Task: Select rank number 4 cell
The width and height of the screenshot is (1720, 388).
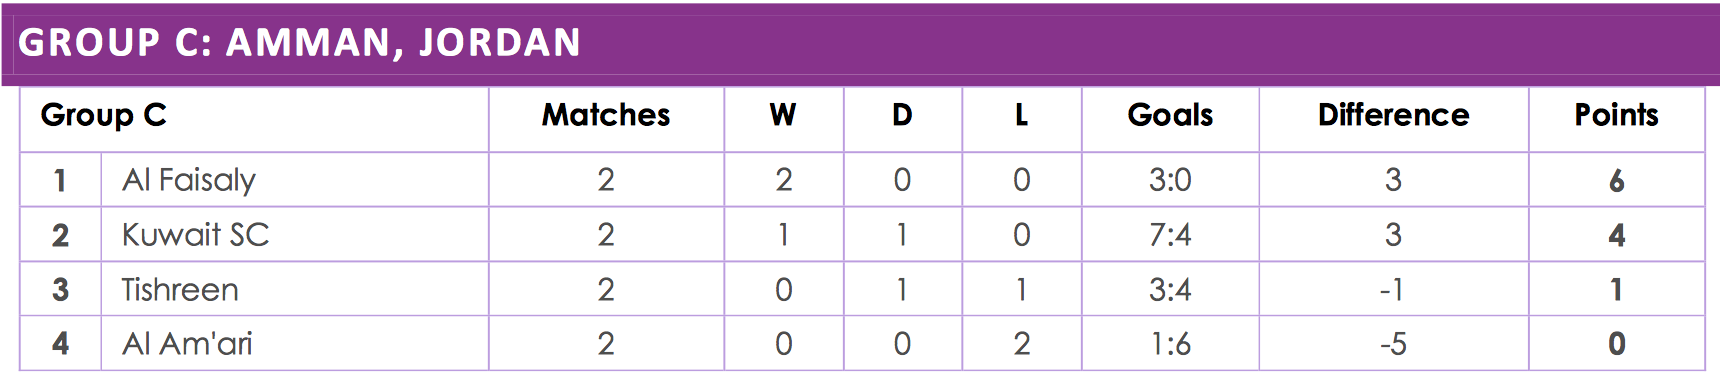Action: tap(61, 344)
